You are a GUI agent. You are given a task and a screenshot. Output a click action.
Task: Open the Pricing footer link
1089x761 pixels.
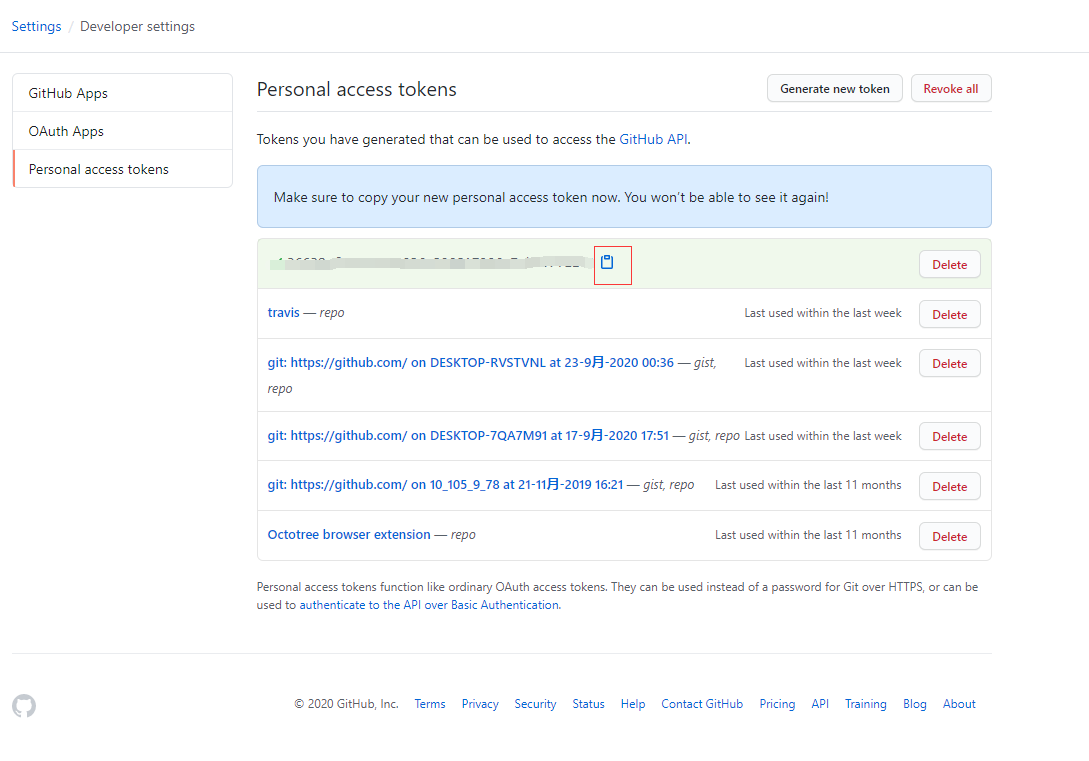777,704
